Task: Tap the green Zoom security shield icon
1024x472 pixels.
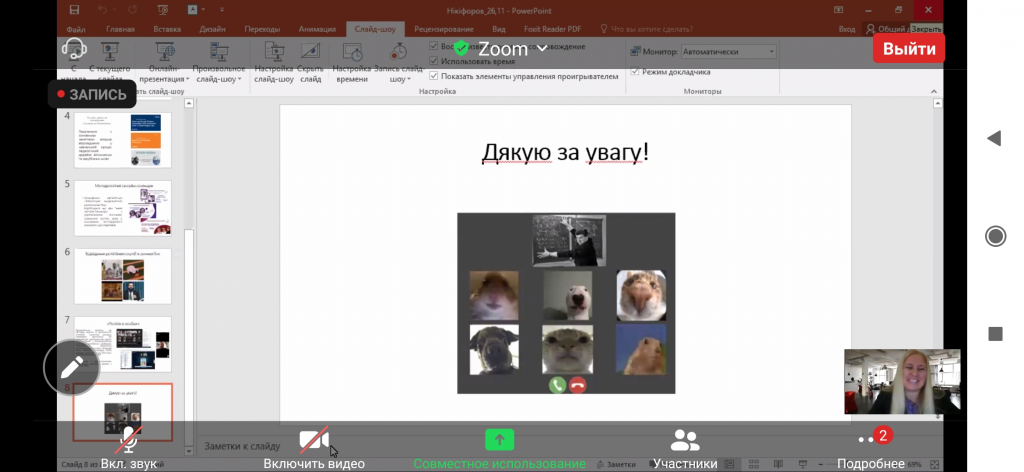Action: 462,48
